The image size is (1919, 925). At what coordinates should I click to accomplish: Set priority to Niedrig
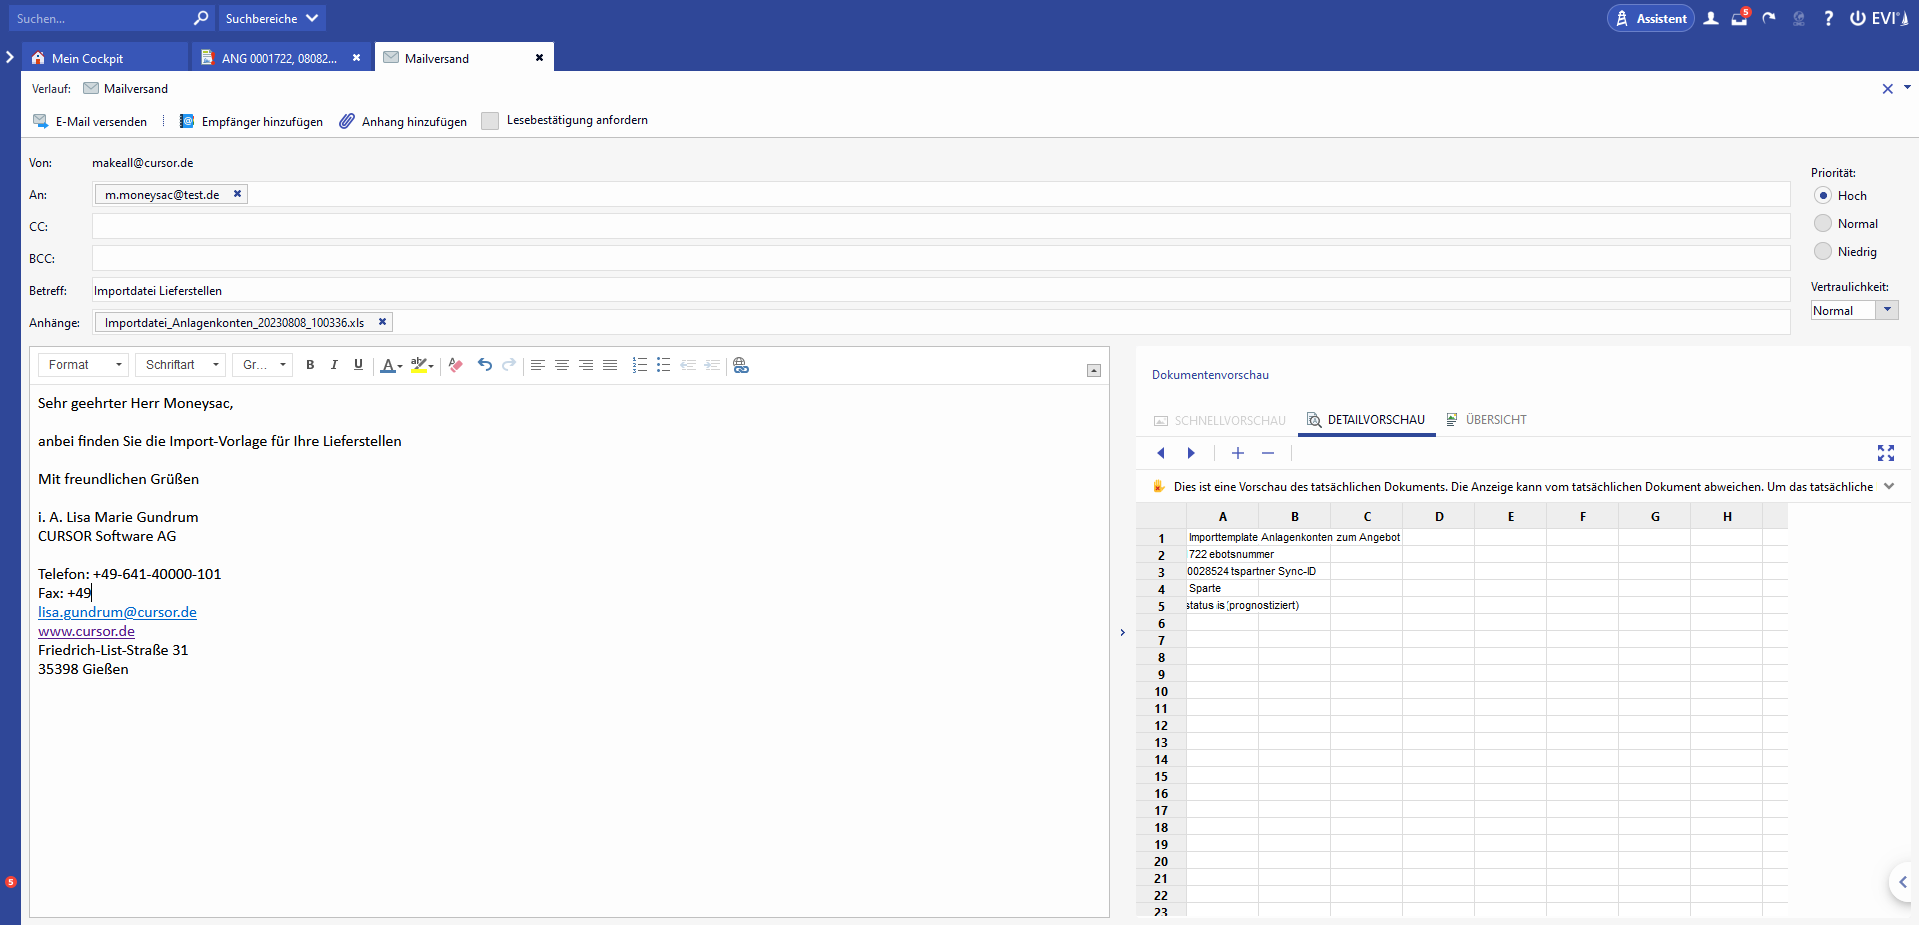[1823, 252]
